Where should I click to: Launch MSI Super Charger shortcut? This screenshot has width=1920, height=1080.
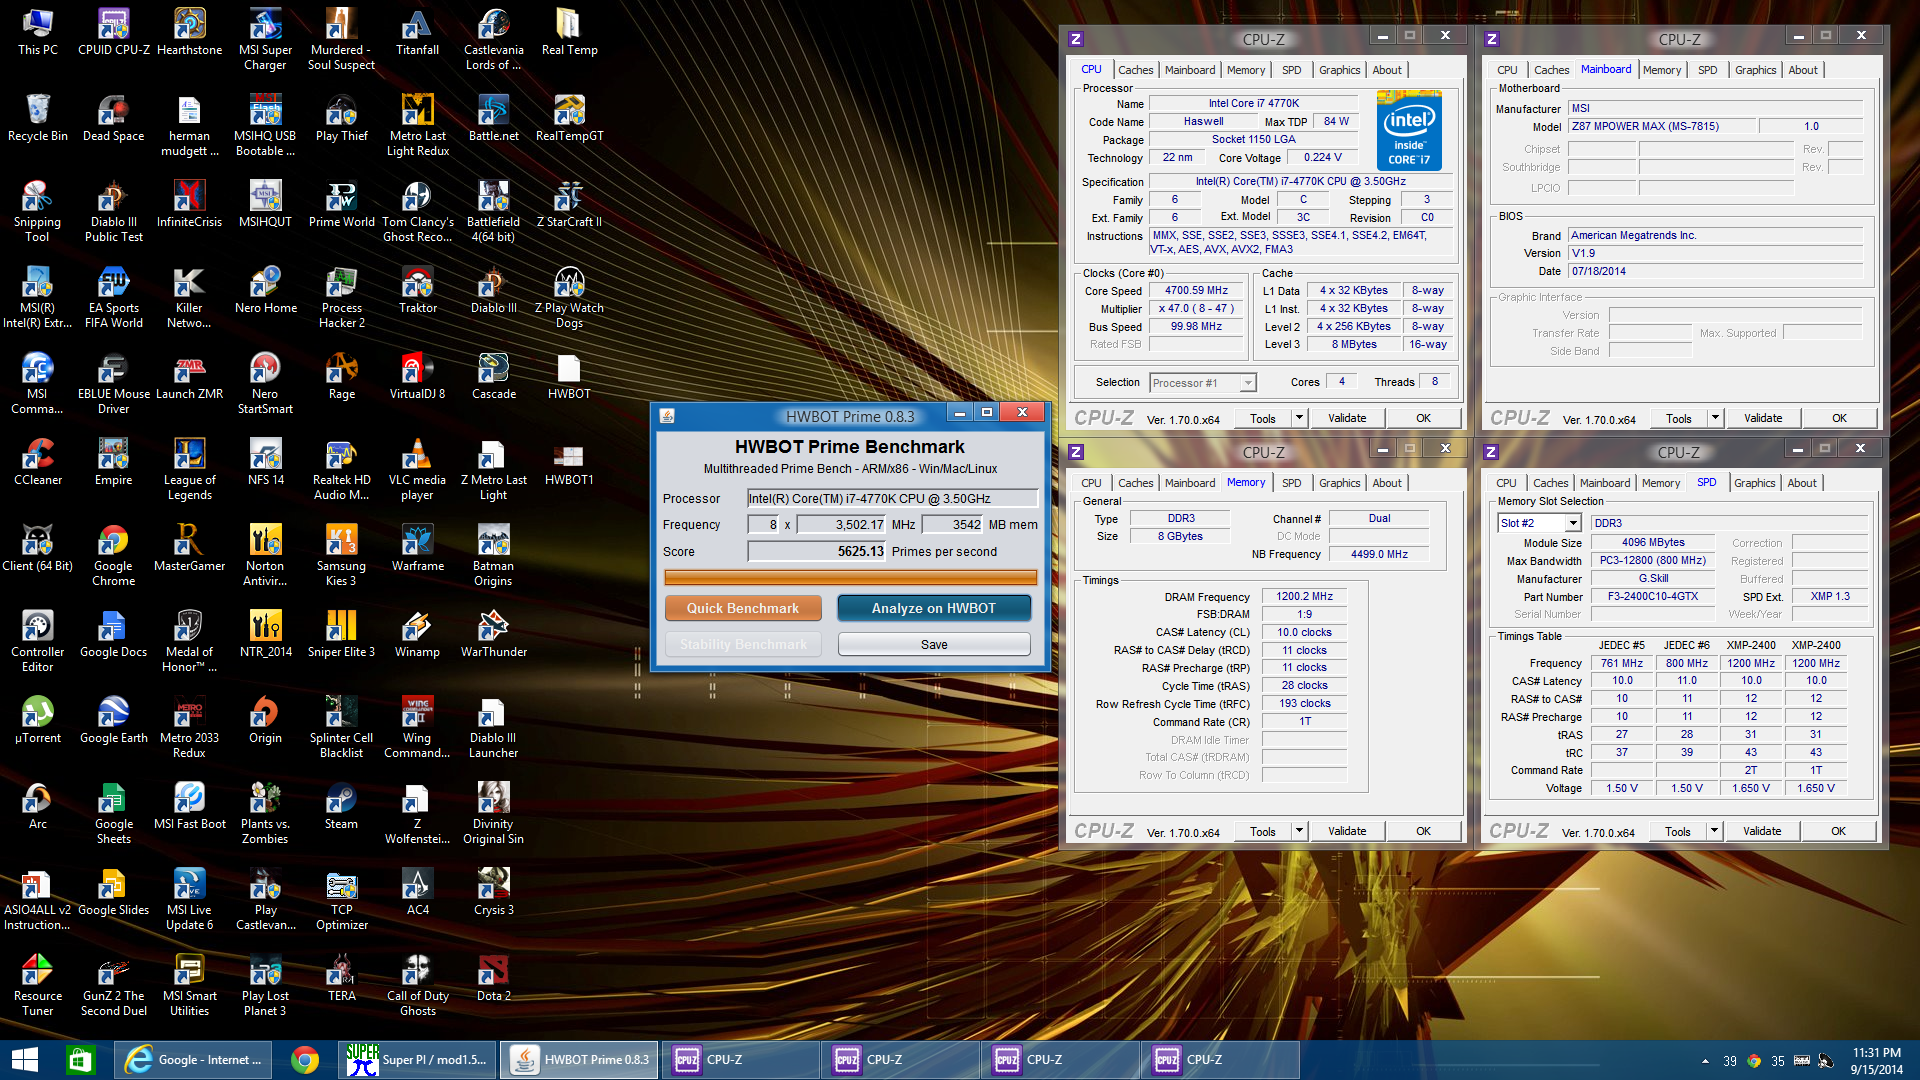coord(265,39)
